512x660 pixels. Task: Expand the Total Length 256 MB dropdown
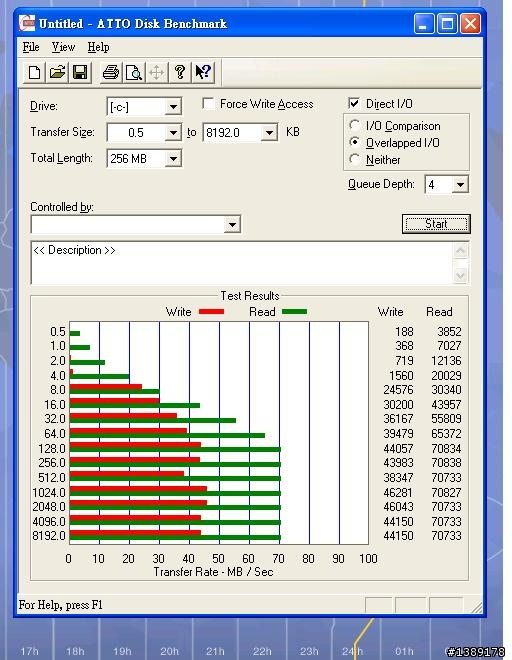pyautogui.click(x=173, y=159)
